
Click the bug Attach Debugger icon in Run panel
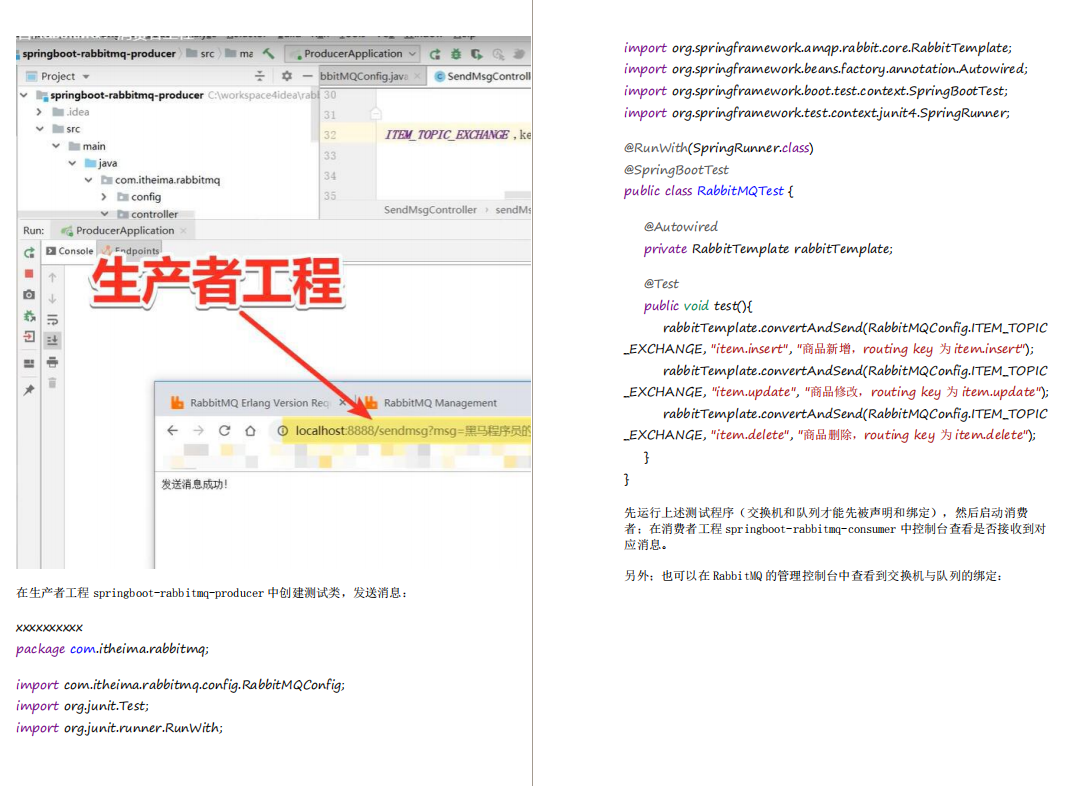[29, 316]
